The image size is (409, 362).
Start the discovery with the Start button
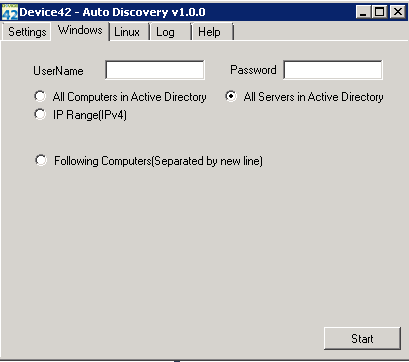click(362, 338)
